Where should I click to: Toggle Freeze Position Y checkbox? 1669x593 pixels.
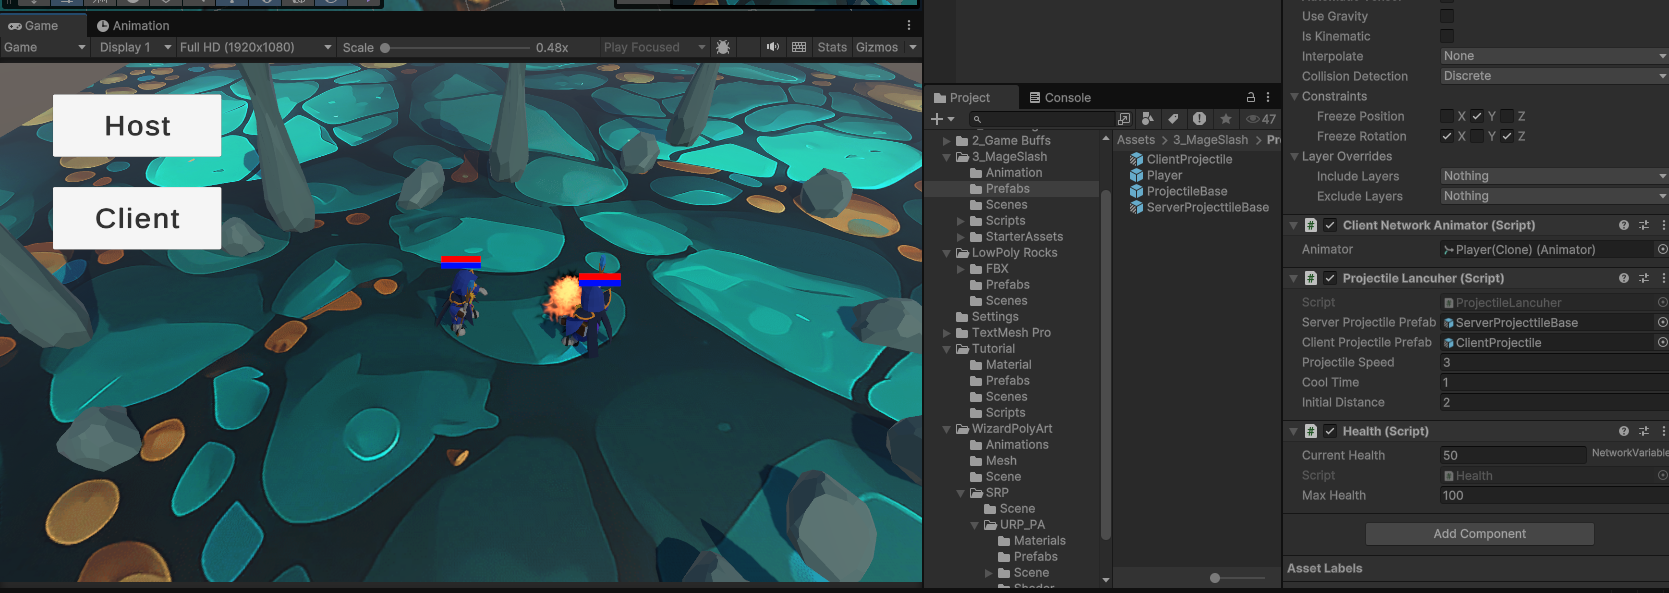coord(1477,116)
